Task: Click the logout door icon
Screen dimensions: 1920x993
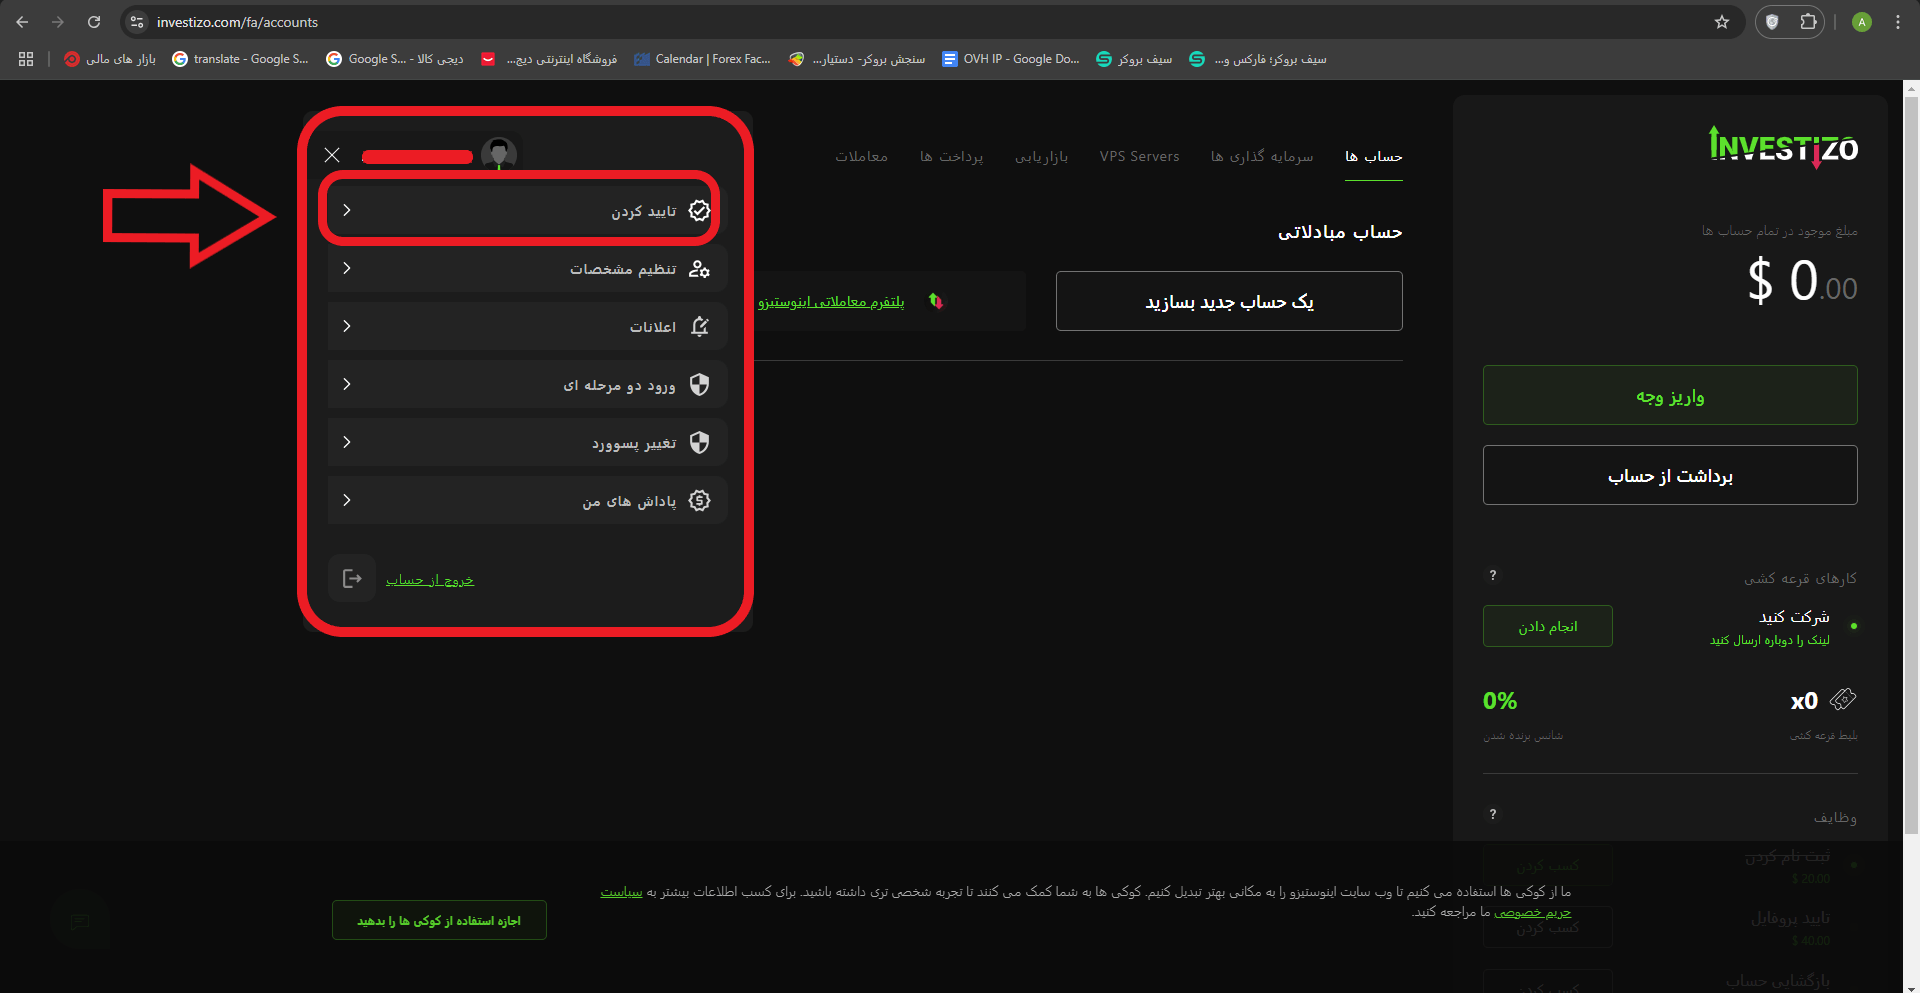Action: point(352,578)
